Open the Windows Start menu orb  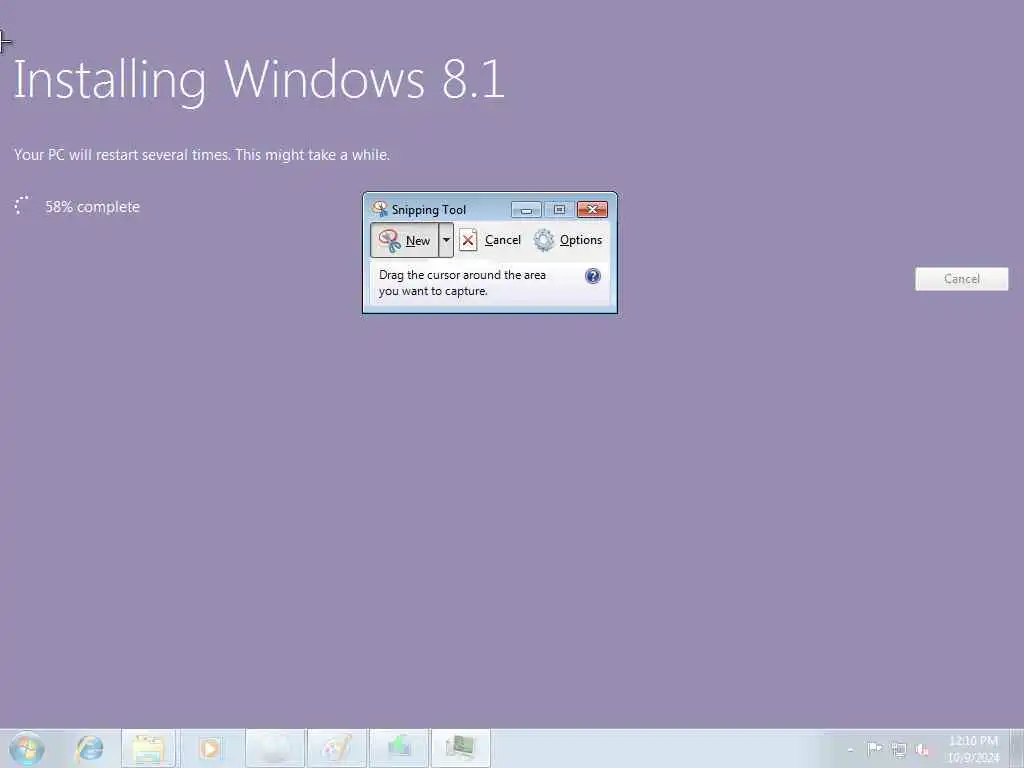[x=27, y=748]
